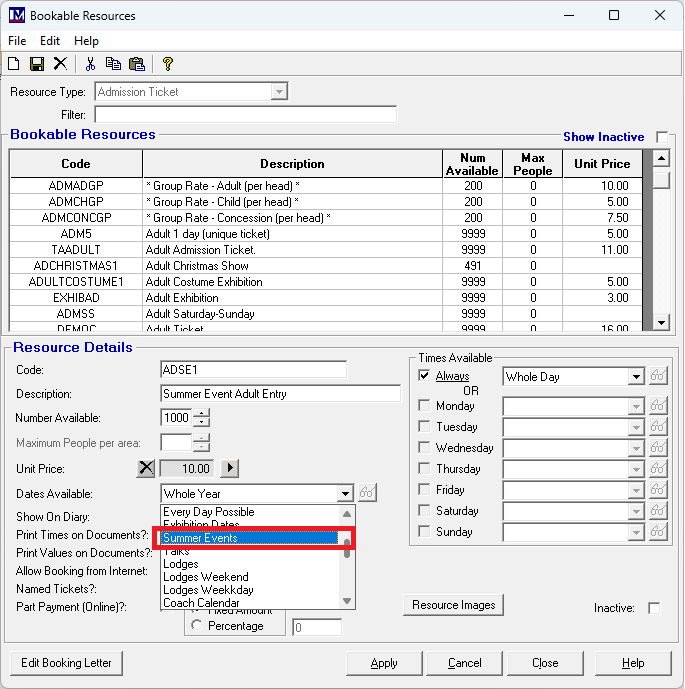The width and height of the screenshot is (685, 689).
Task: Open the Edit menu
Action: pos(50,41)
